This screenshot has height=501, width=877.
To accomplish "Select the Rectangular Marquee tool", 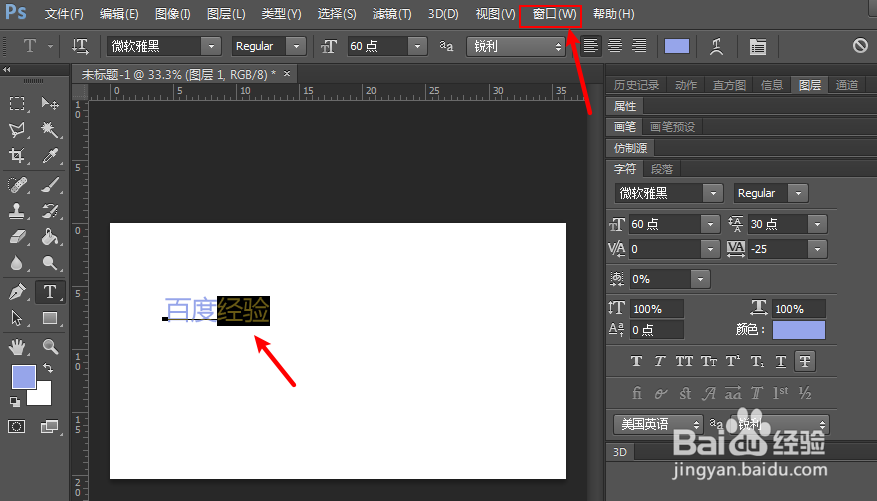I will coord(17,103).
